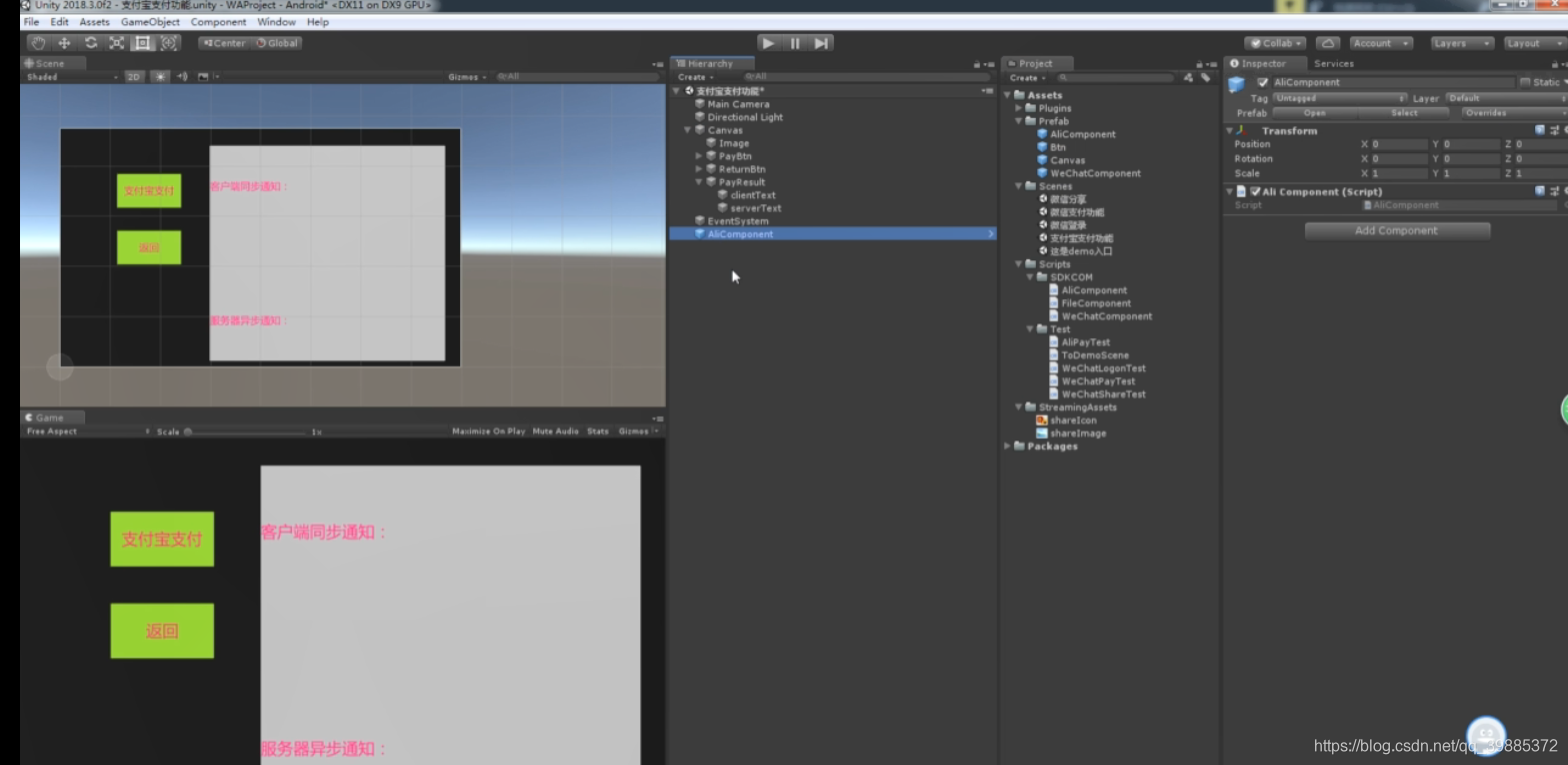Image resolution: width=1568 pixels, height=765 pixels.
Task: Open the Tag Untagged dropdown
Action: (x=1340, y=98)
